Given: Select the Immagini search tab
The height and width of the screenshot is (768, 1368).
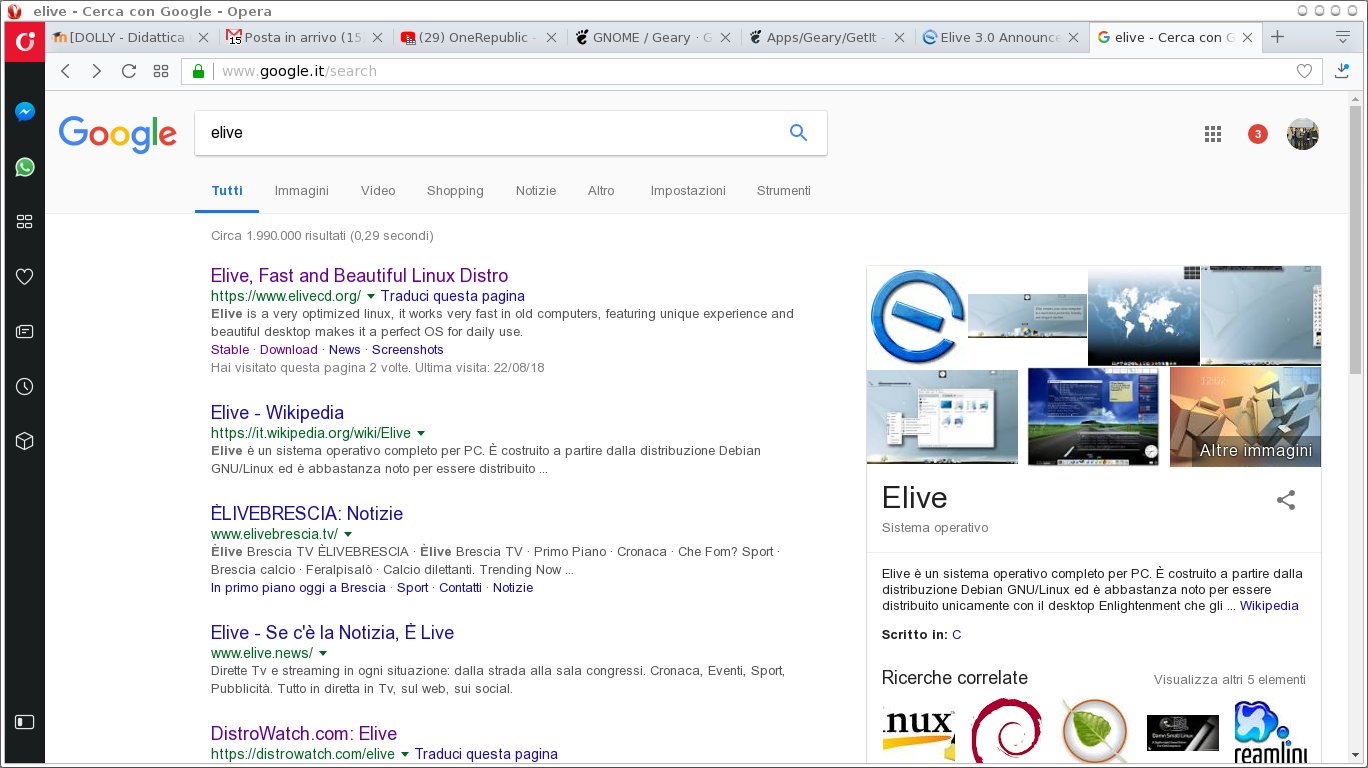Looking at the screenshot, I should pos(302,190).
